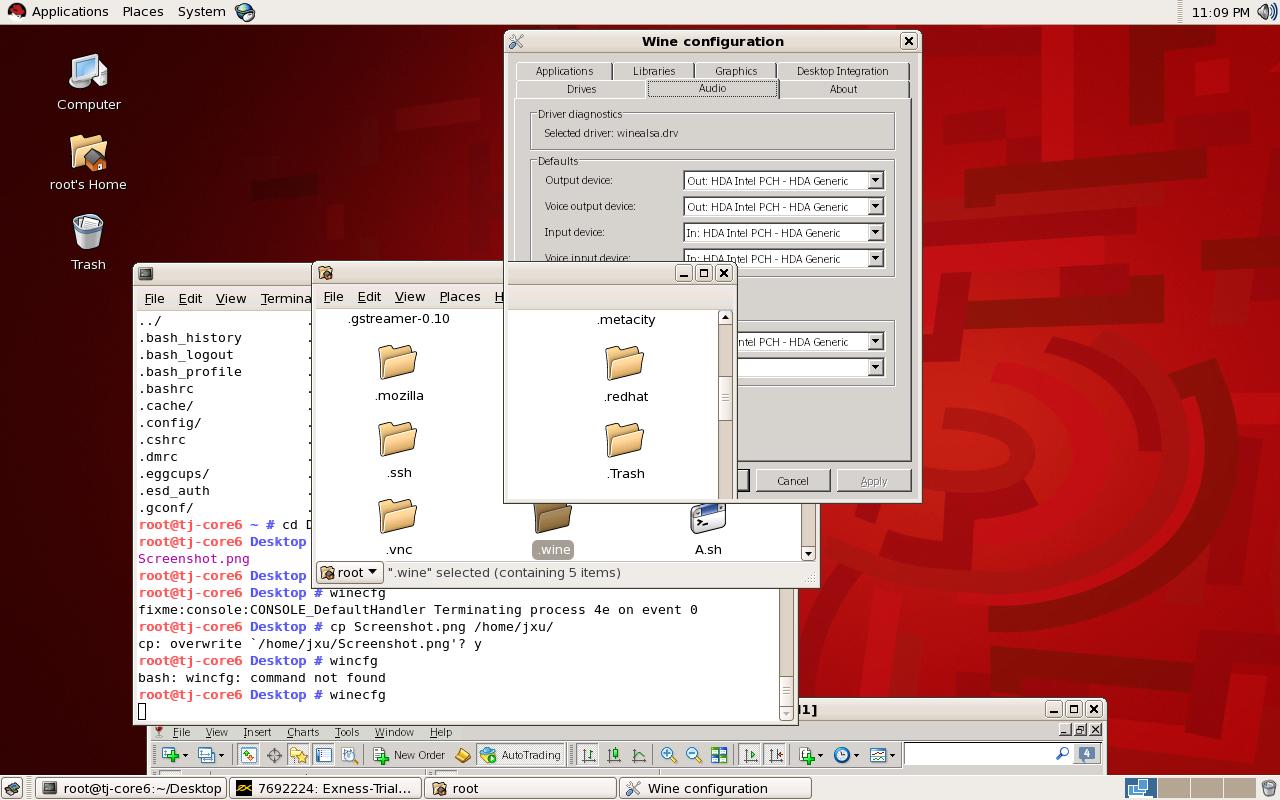Click the 11:09 PM clock in top panel
The image size is (1280, 800).
point(1220,12)
